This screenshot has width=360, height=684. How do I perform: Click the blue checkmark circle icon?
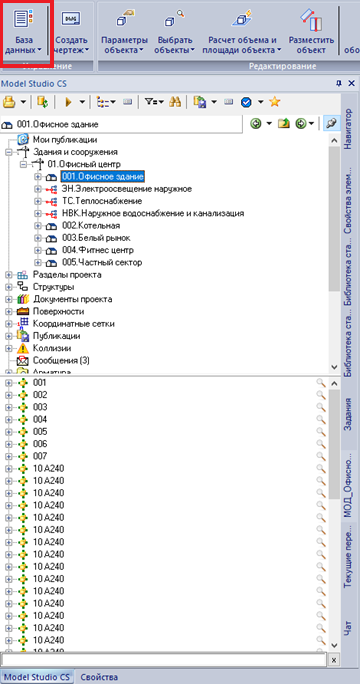[246, 102]
